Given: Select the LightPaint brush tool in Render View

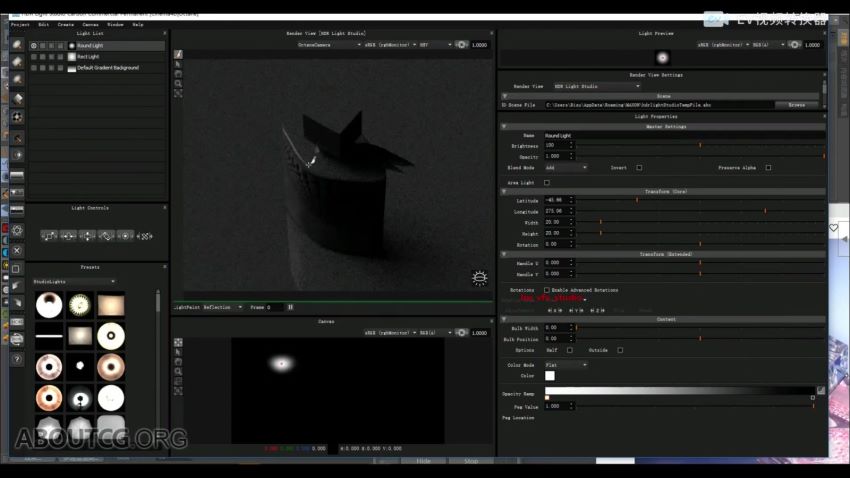Looking at the screenshot, I should [178, 54].
